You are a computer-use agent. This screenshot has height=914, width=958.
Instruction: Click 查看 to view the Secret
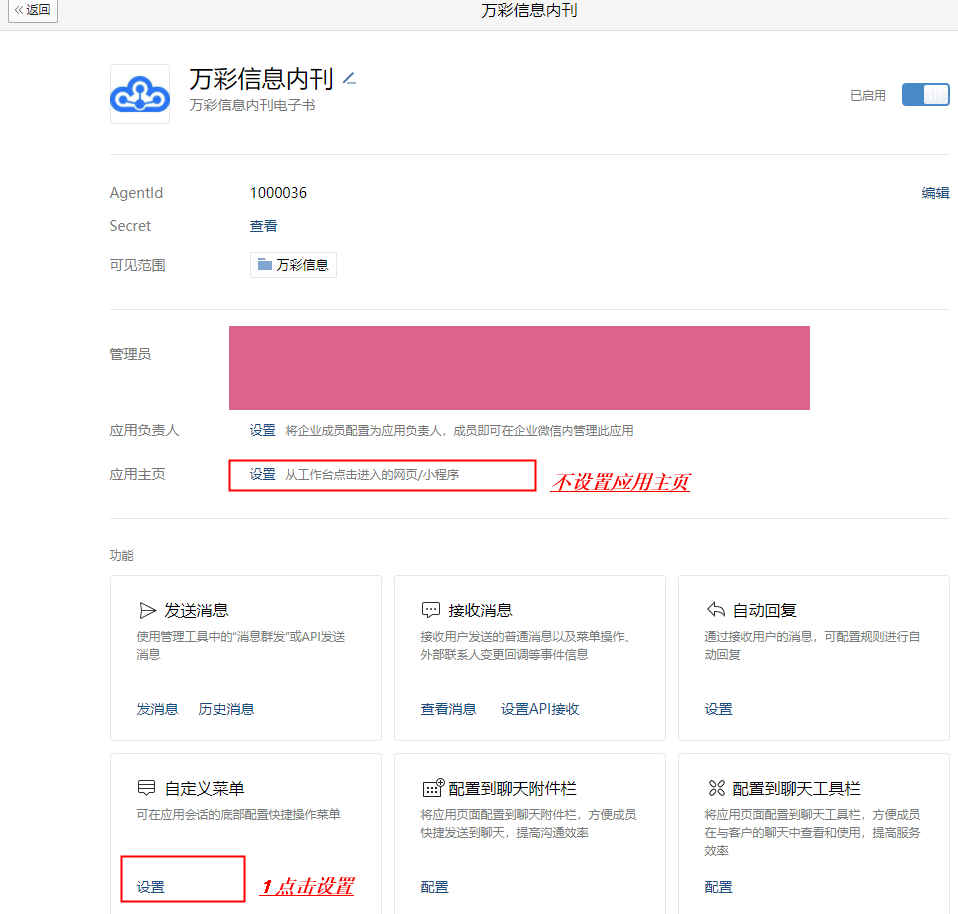[x=263, y=226]
